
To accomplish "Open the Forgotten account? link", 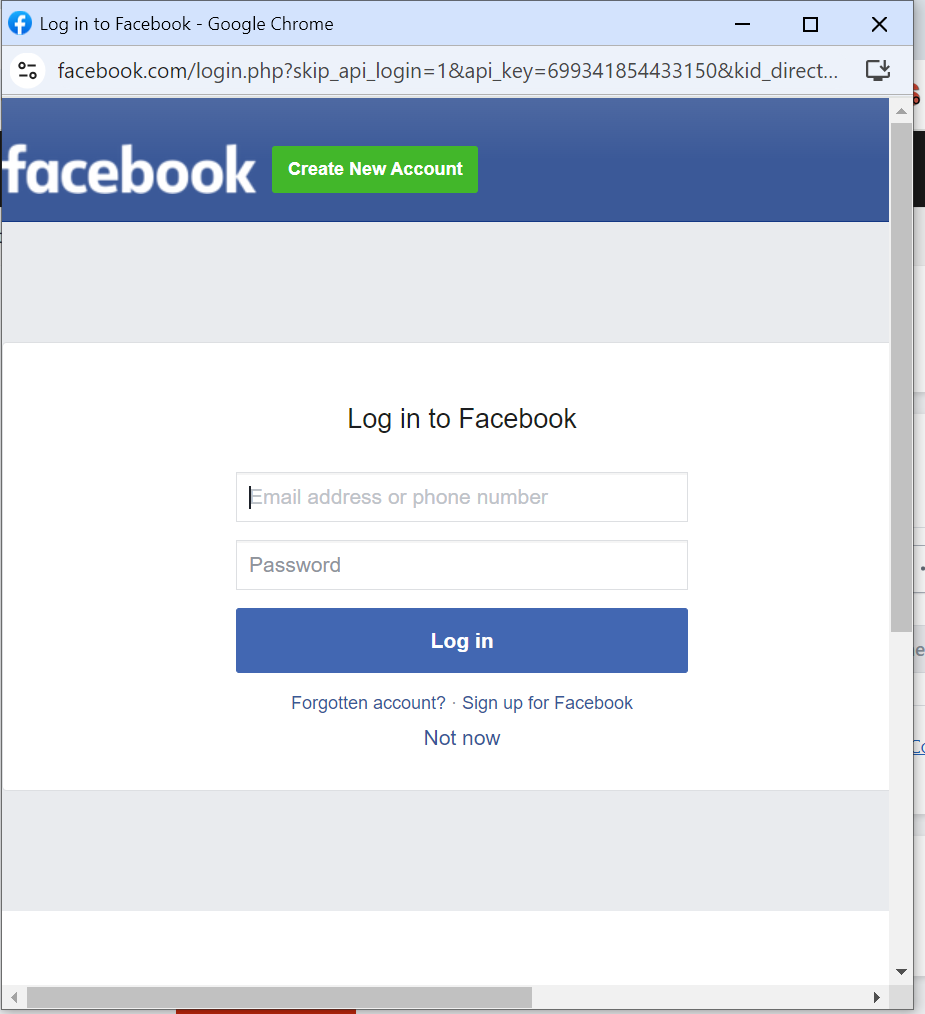I will (368, 703).
